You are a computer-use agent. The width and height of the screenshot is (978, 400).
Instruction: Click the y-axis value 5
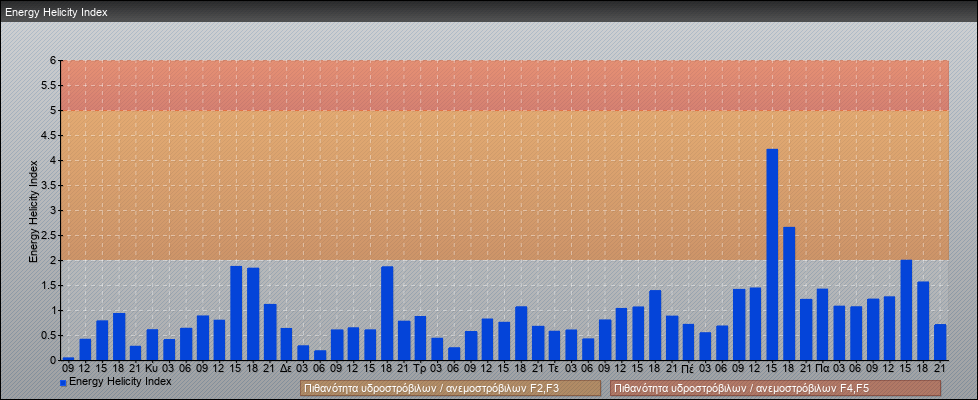pos(53,110)
